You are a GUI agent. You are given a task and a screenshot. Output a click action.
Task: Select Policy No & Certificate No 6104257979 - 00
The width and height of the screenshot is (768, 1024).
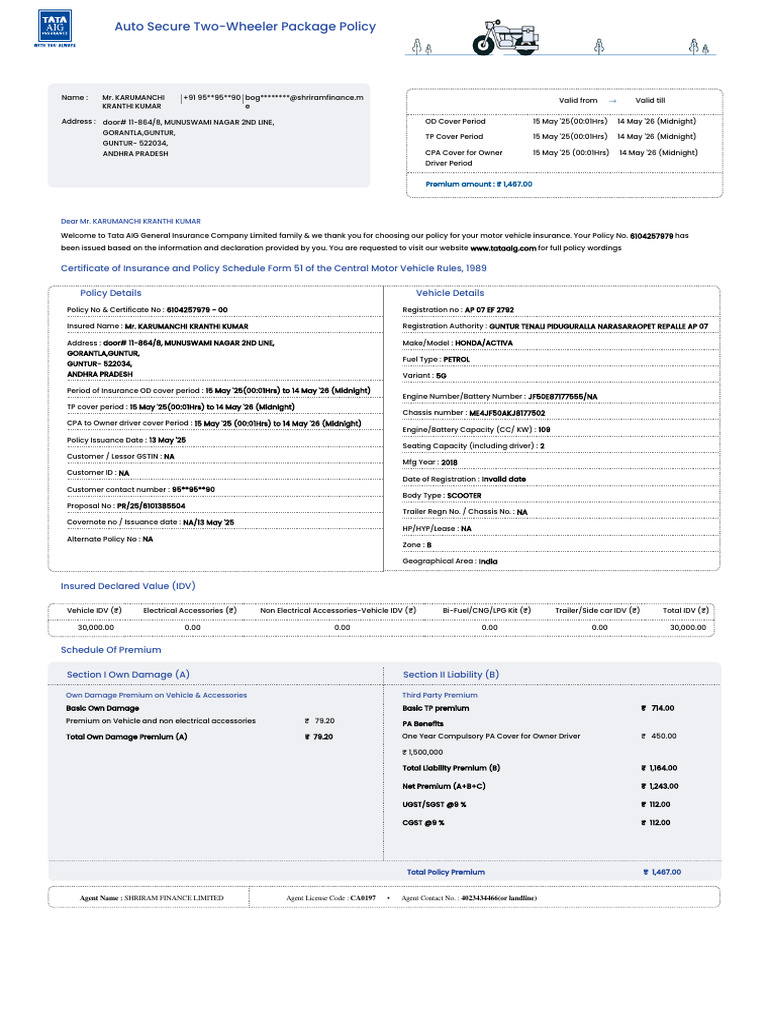(147, 310)
